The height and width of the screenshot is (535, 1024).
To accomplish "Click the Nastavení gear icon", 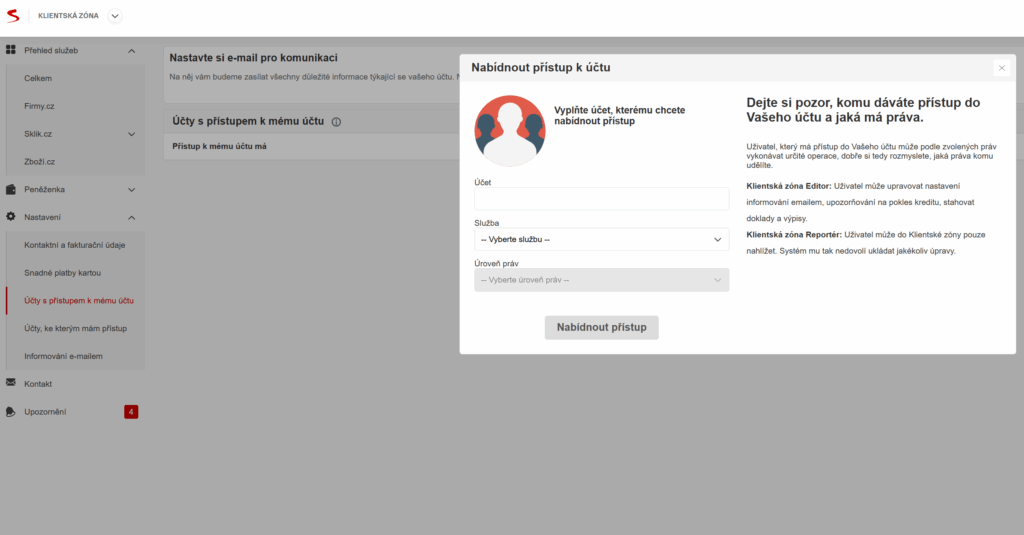I will click(x=11, y=217).
